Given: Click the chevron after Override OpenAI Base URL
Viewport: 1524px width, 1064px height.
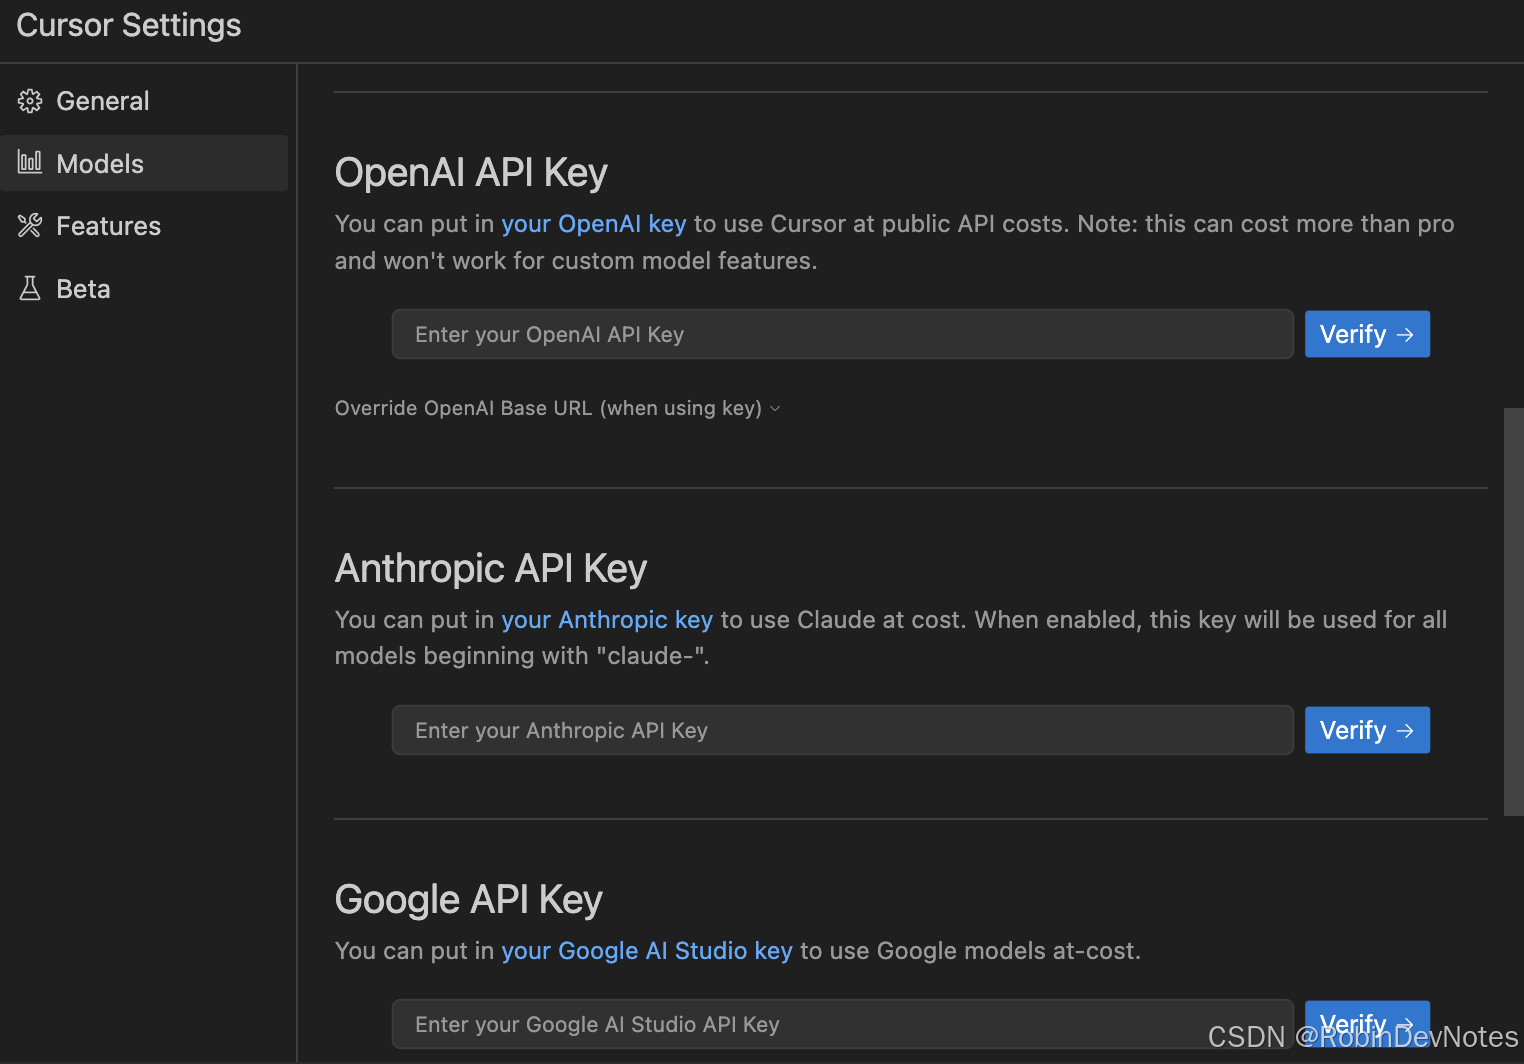Looking at the screenshot, I should 775,409.
